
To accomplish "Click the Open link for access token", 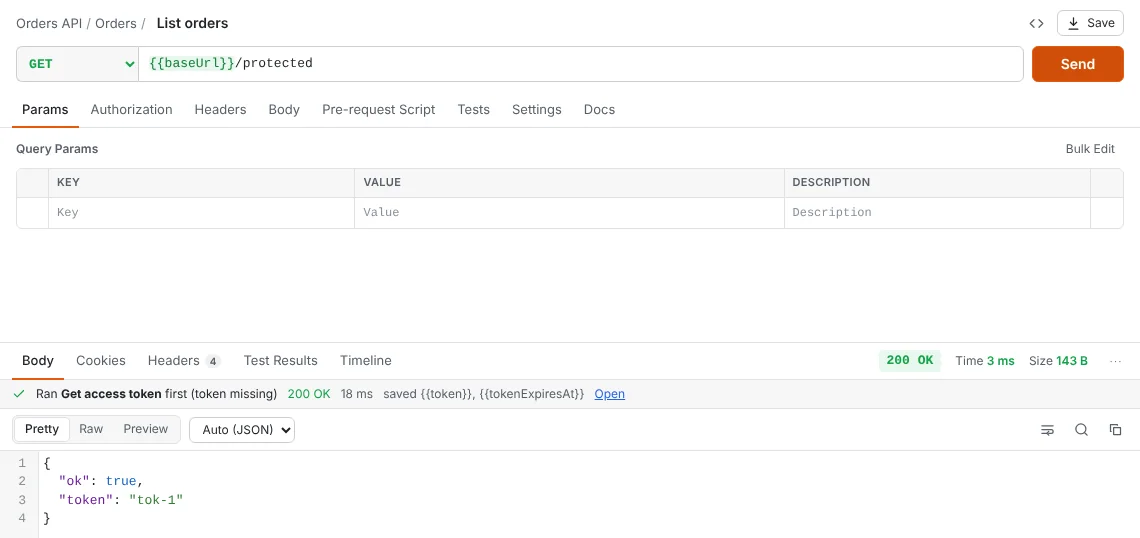I will [609, 394].
